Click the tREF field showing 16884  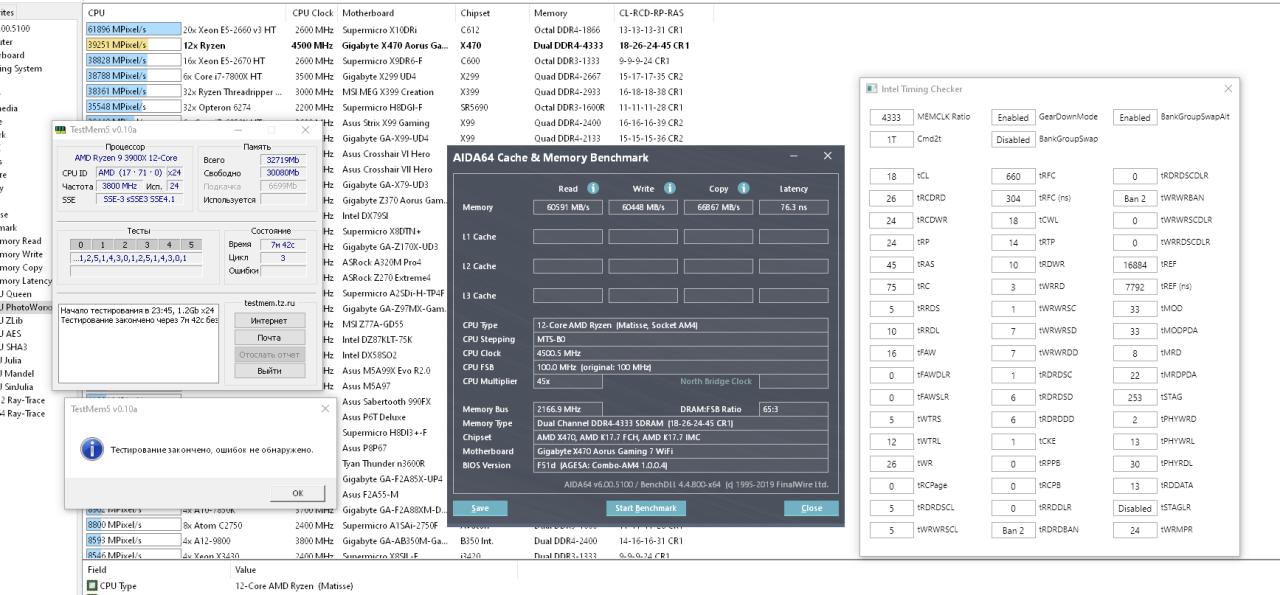(1135, 265)
